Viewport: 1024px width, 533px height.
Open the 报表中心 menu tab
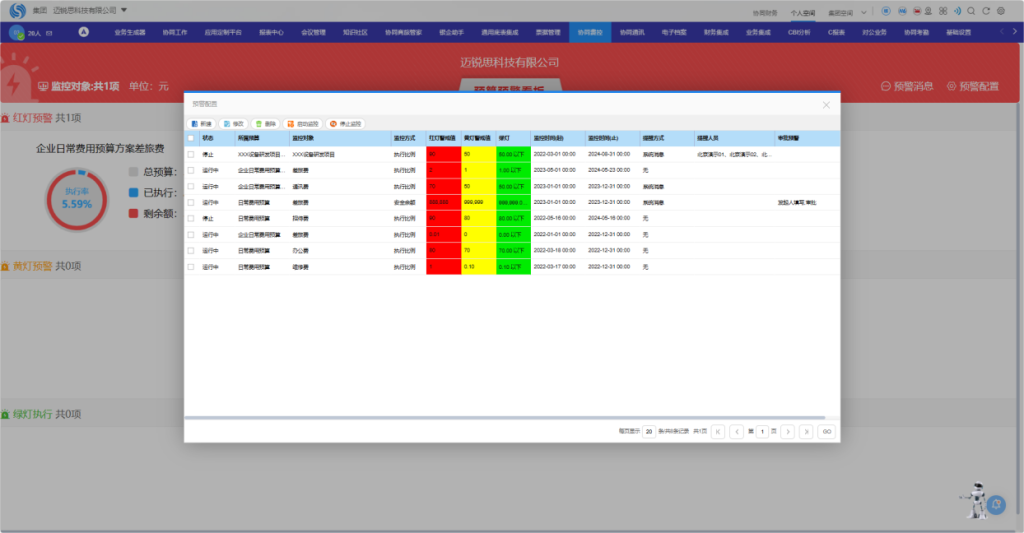coord(271,32)
